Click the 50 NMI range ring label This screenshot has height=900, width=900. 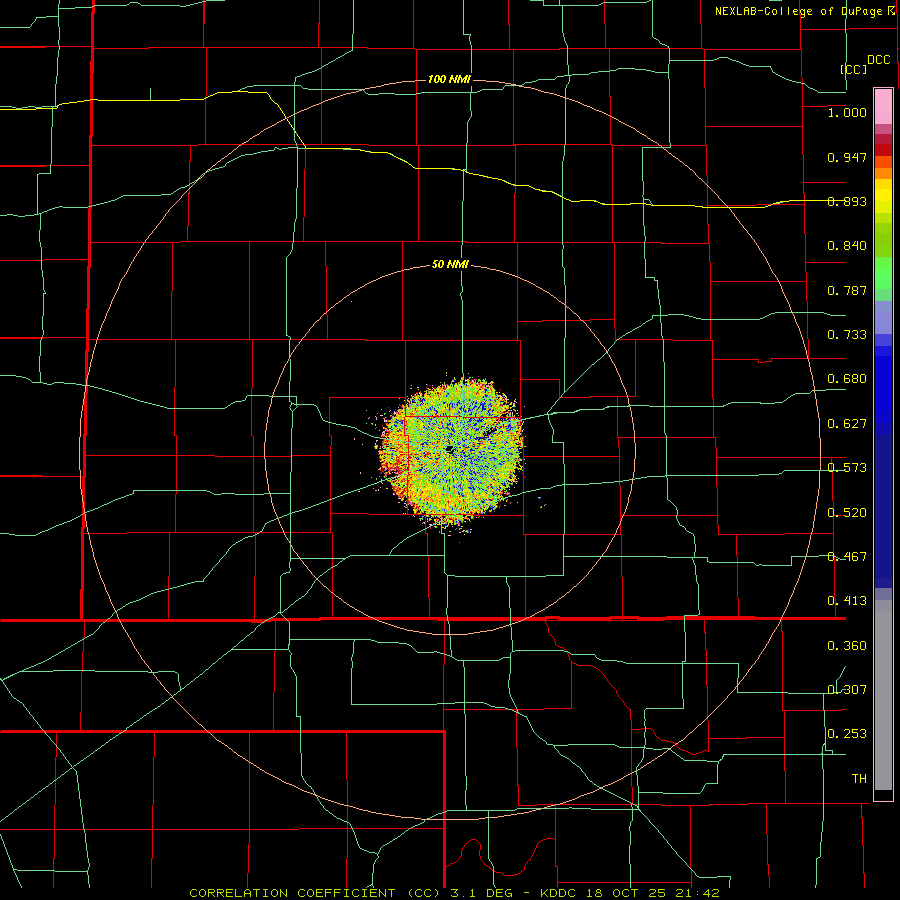tap(450, 264)
